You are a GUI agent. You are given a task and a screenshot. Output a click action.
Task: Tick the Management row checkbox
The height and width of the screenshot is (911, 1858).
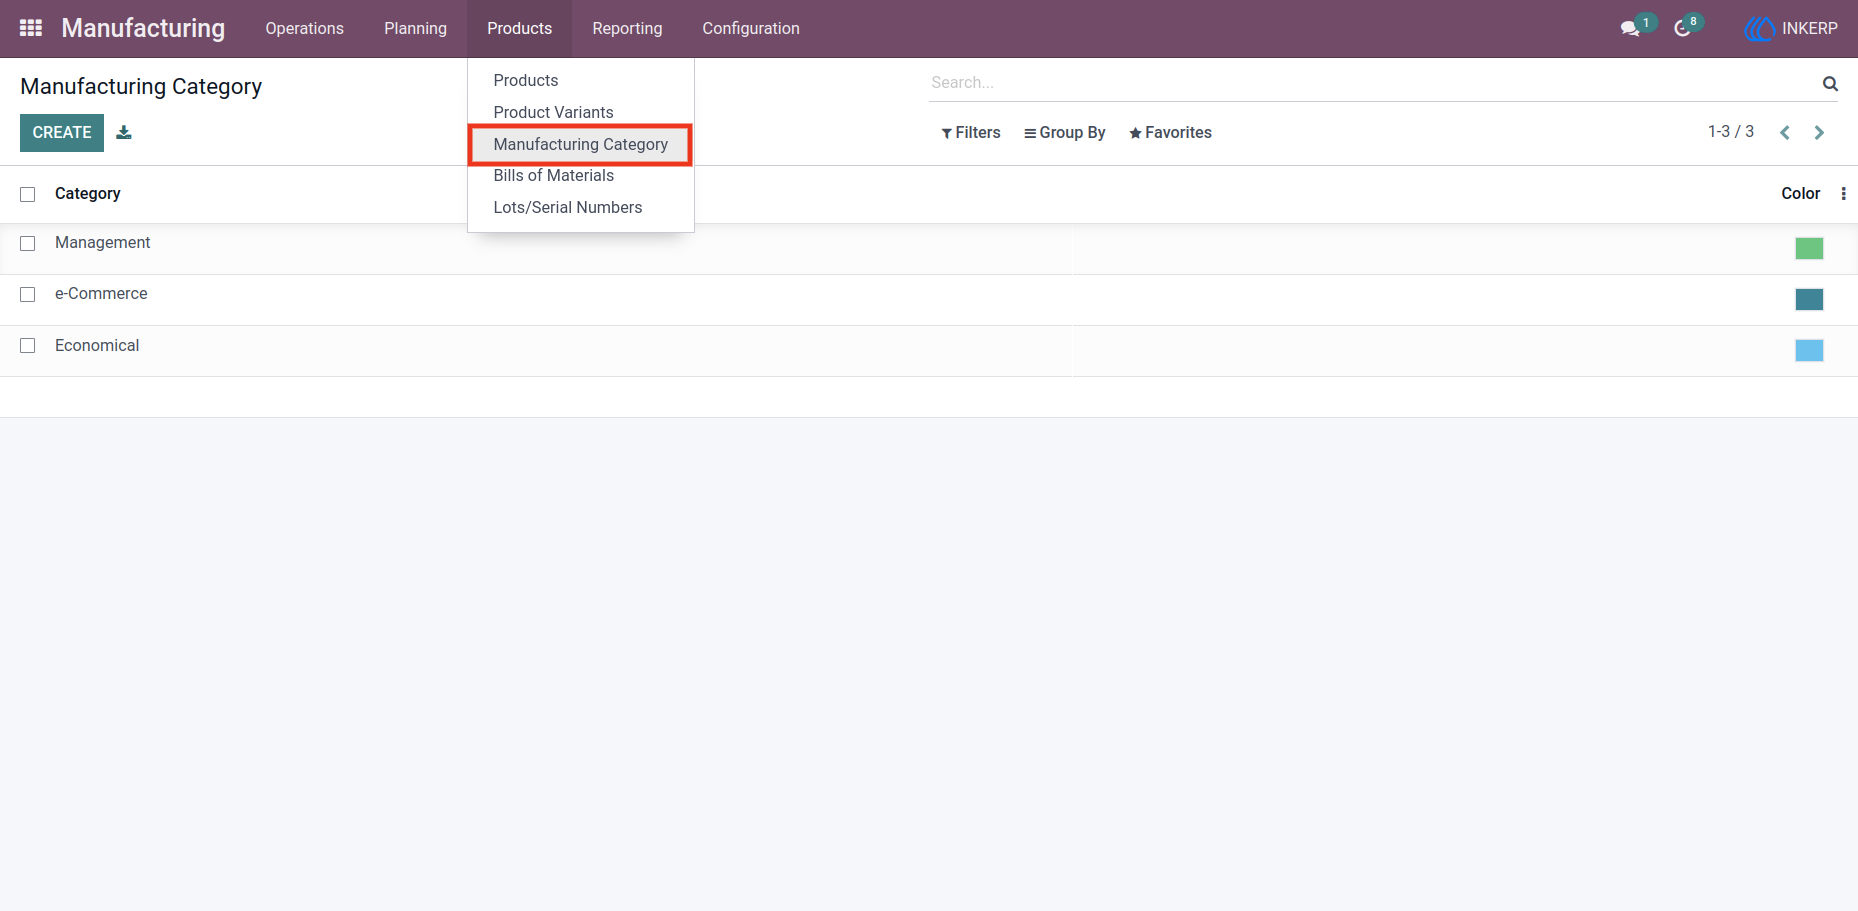coord(28,243)
